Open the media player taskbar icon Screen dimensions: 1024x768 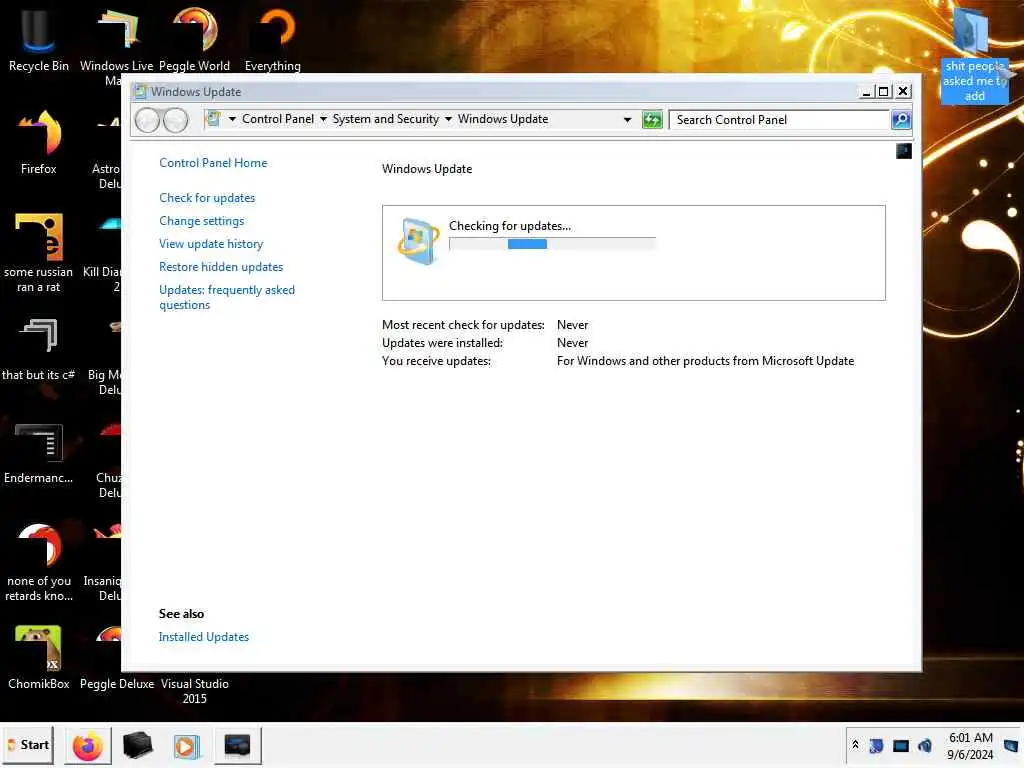(186, 746)
